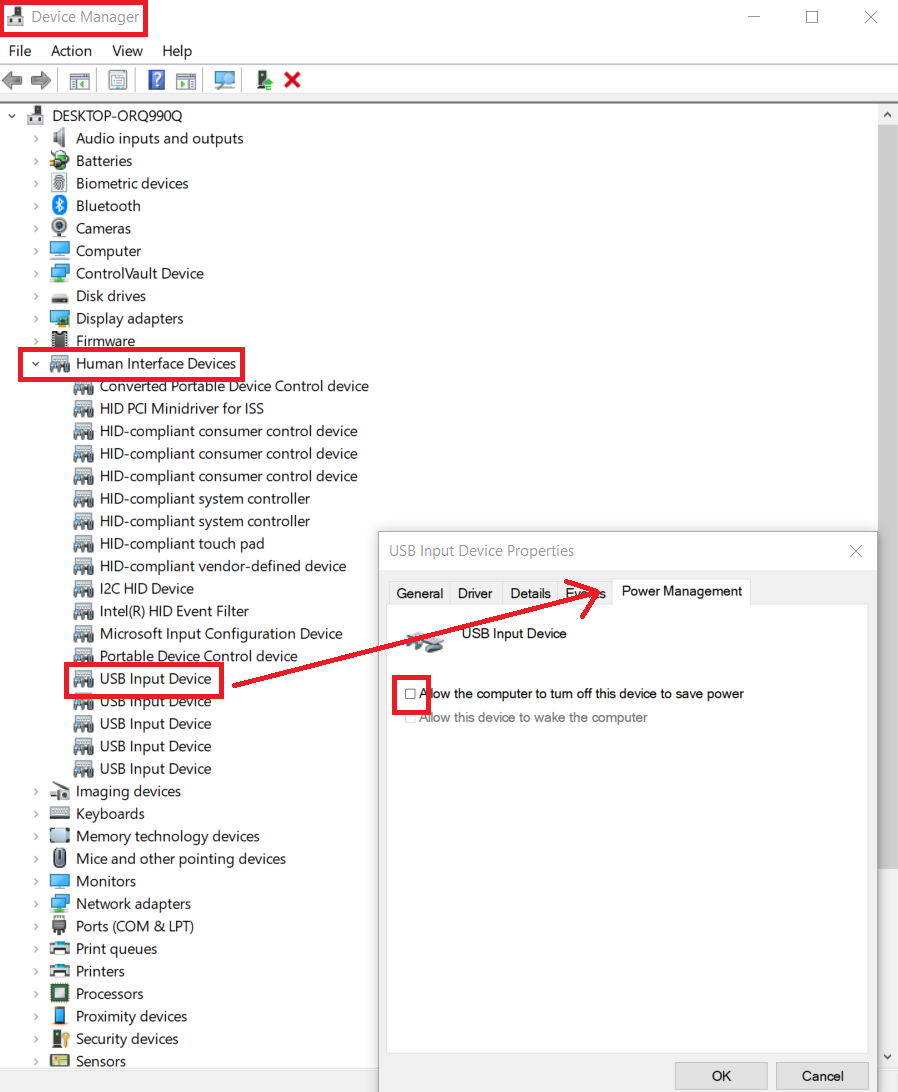Collapse the Human Interface Devices category
The width and height of the screenshot is (898, 1092).
tap(36, 364)
